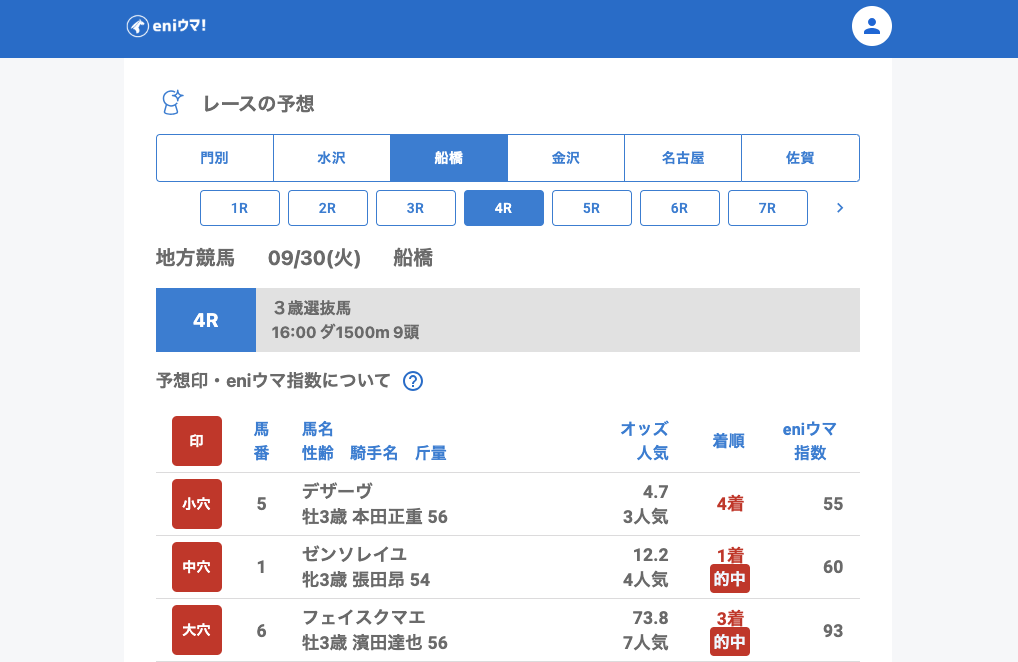The image size is (1018, 662).
Task: Open the user profile account icon
Action: (871, 26)
